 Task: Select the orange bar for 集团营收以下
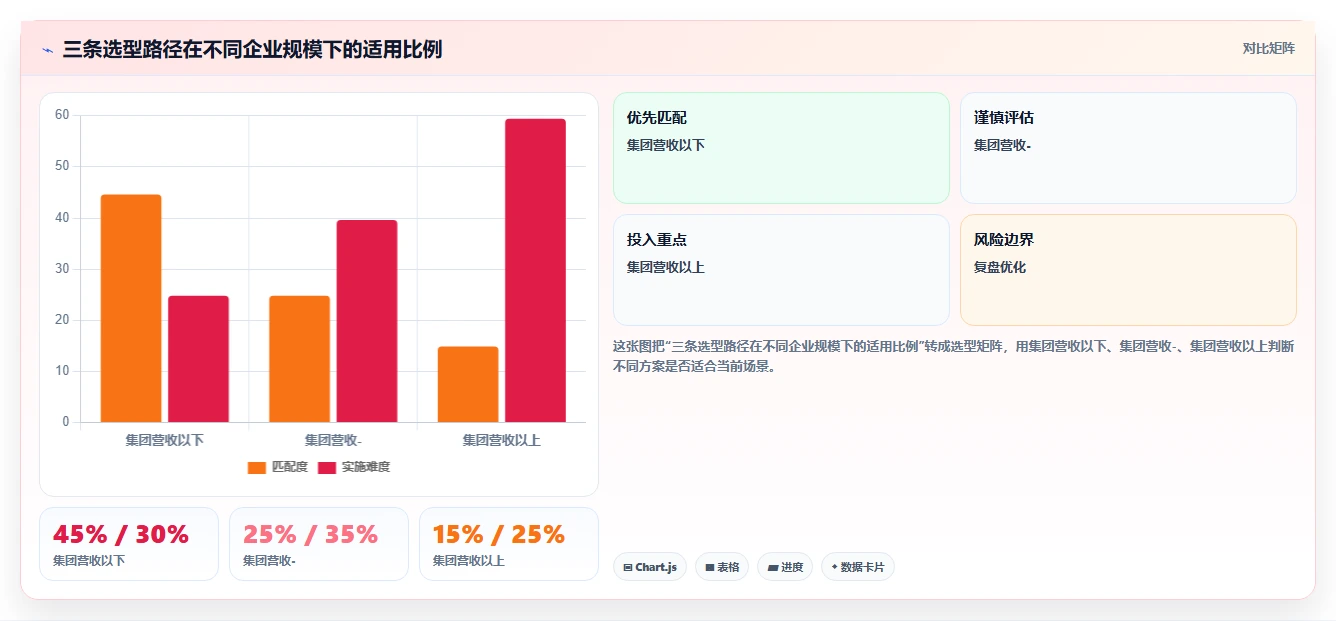coord(131,308)
